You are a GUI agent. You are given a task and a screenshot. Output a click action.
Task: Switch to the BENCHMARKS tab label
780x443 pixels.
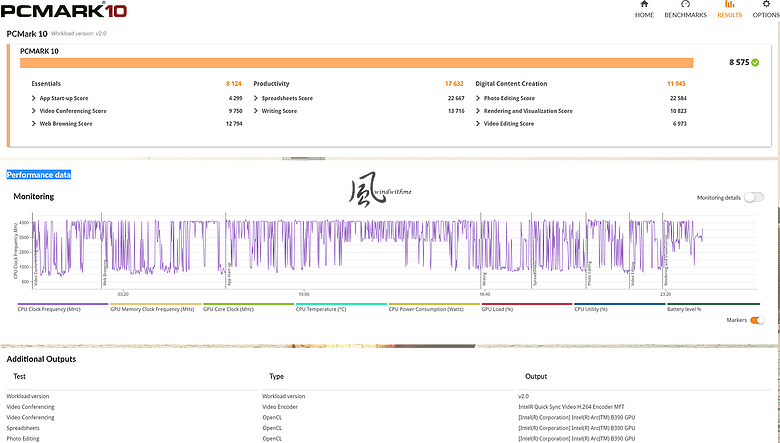point(685,15)
